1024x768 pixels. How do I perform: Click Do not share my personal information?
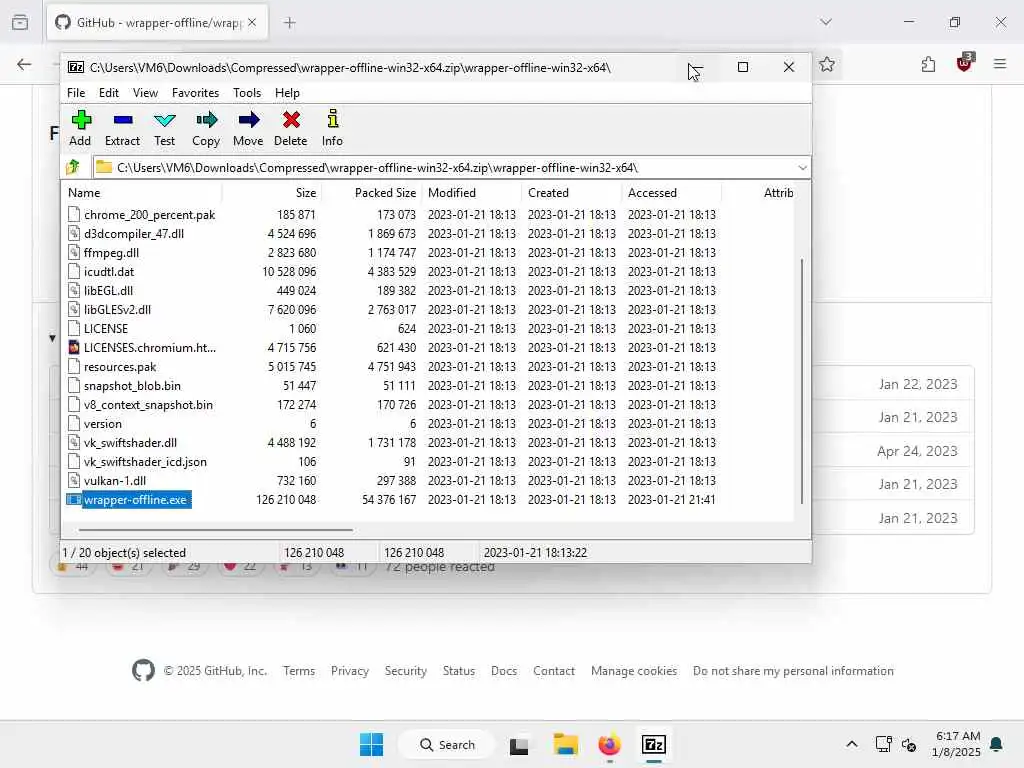pyautogui.click(x=793, y=671)
